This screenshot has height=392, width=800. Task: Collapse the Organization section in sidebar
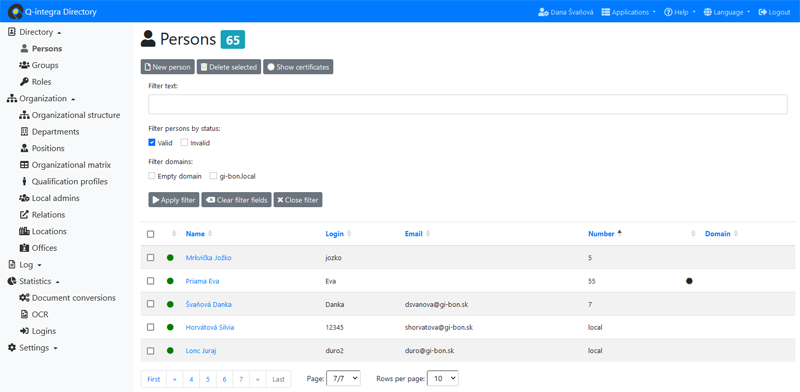pos(41,99)
